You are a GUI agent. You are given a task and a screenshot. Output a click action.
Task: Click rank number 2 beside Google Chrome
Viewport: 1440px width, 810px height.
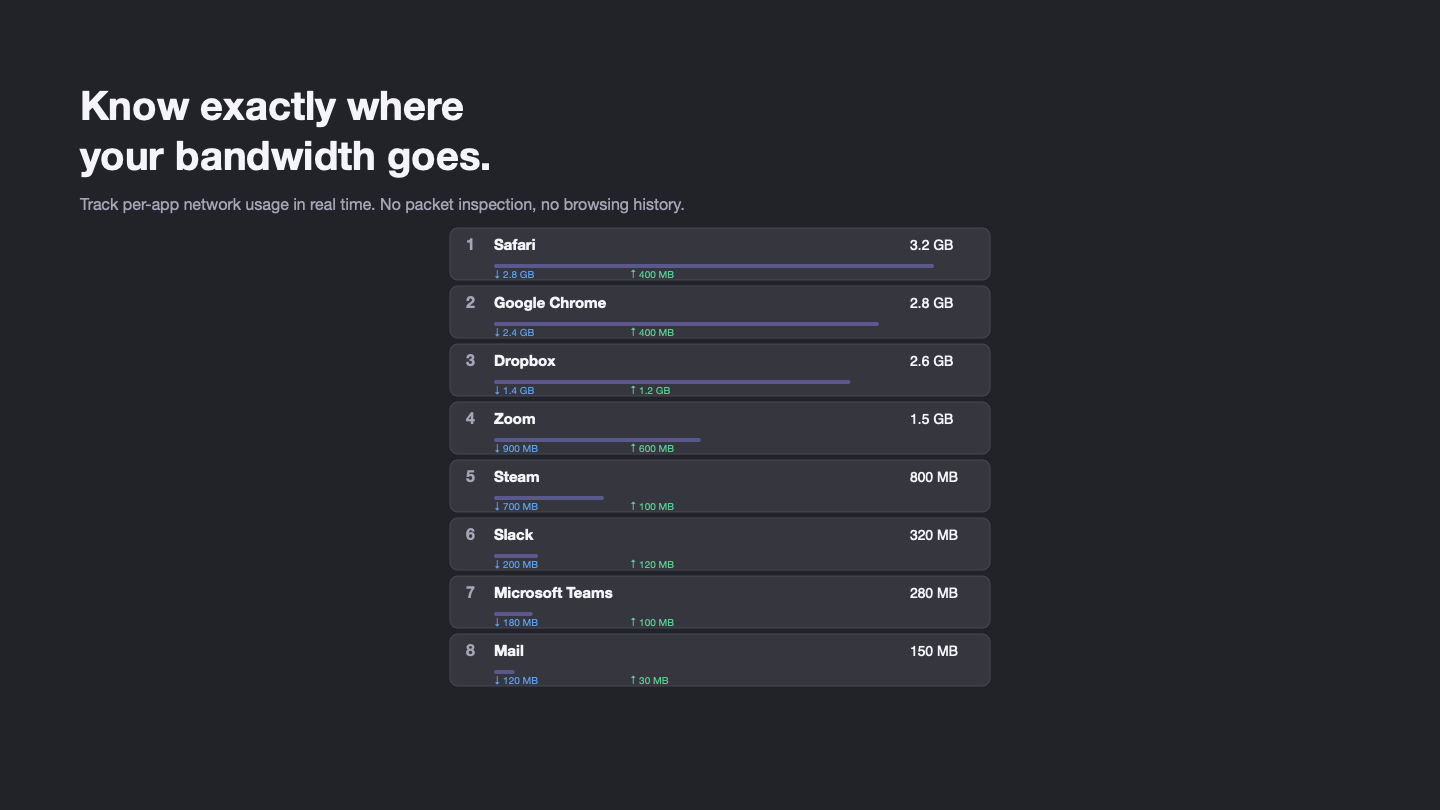tap(470, 303)
